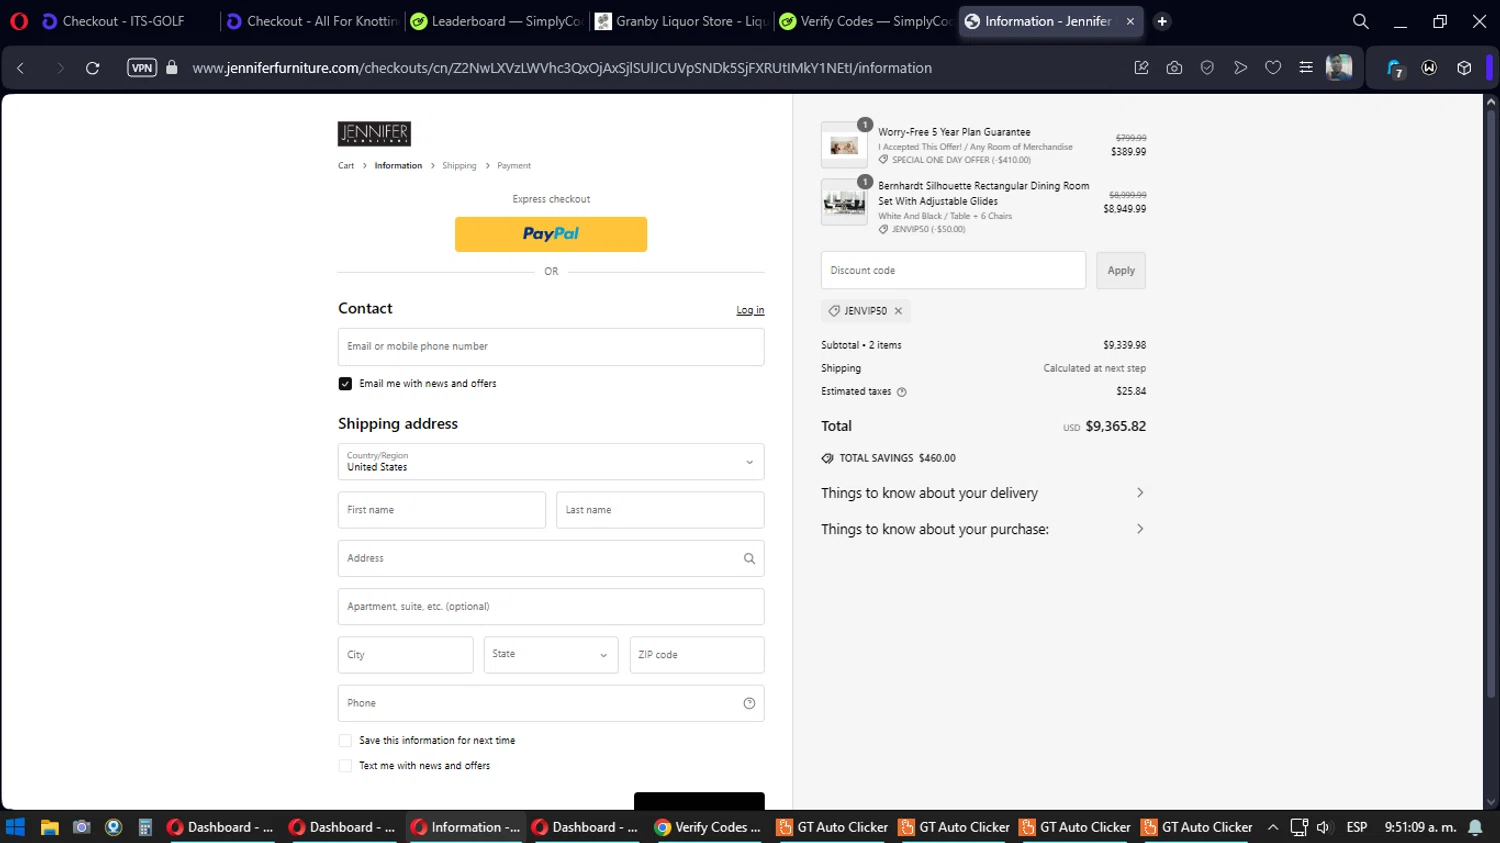This screenshot has height=843, width=1500.
Task: Click the Bernhardt dining set thumbnail
Action: 844,202
